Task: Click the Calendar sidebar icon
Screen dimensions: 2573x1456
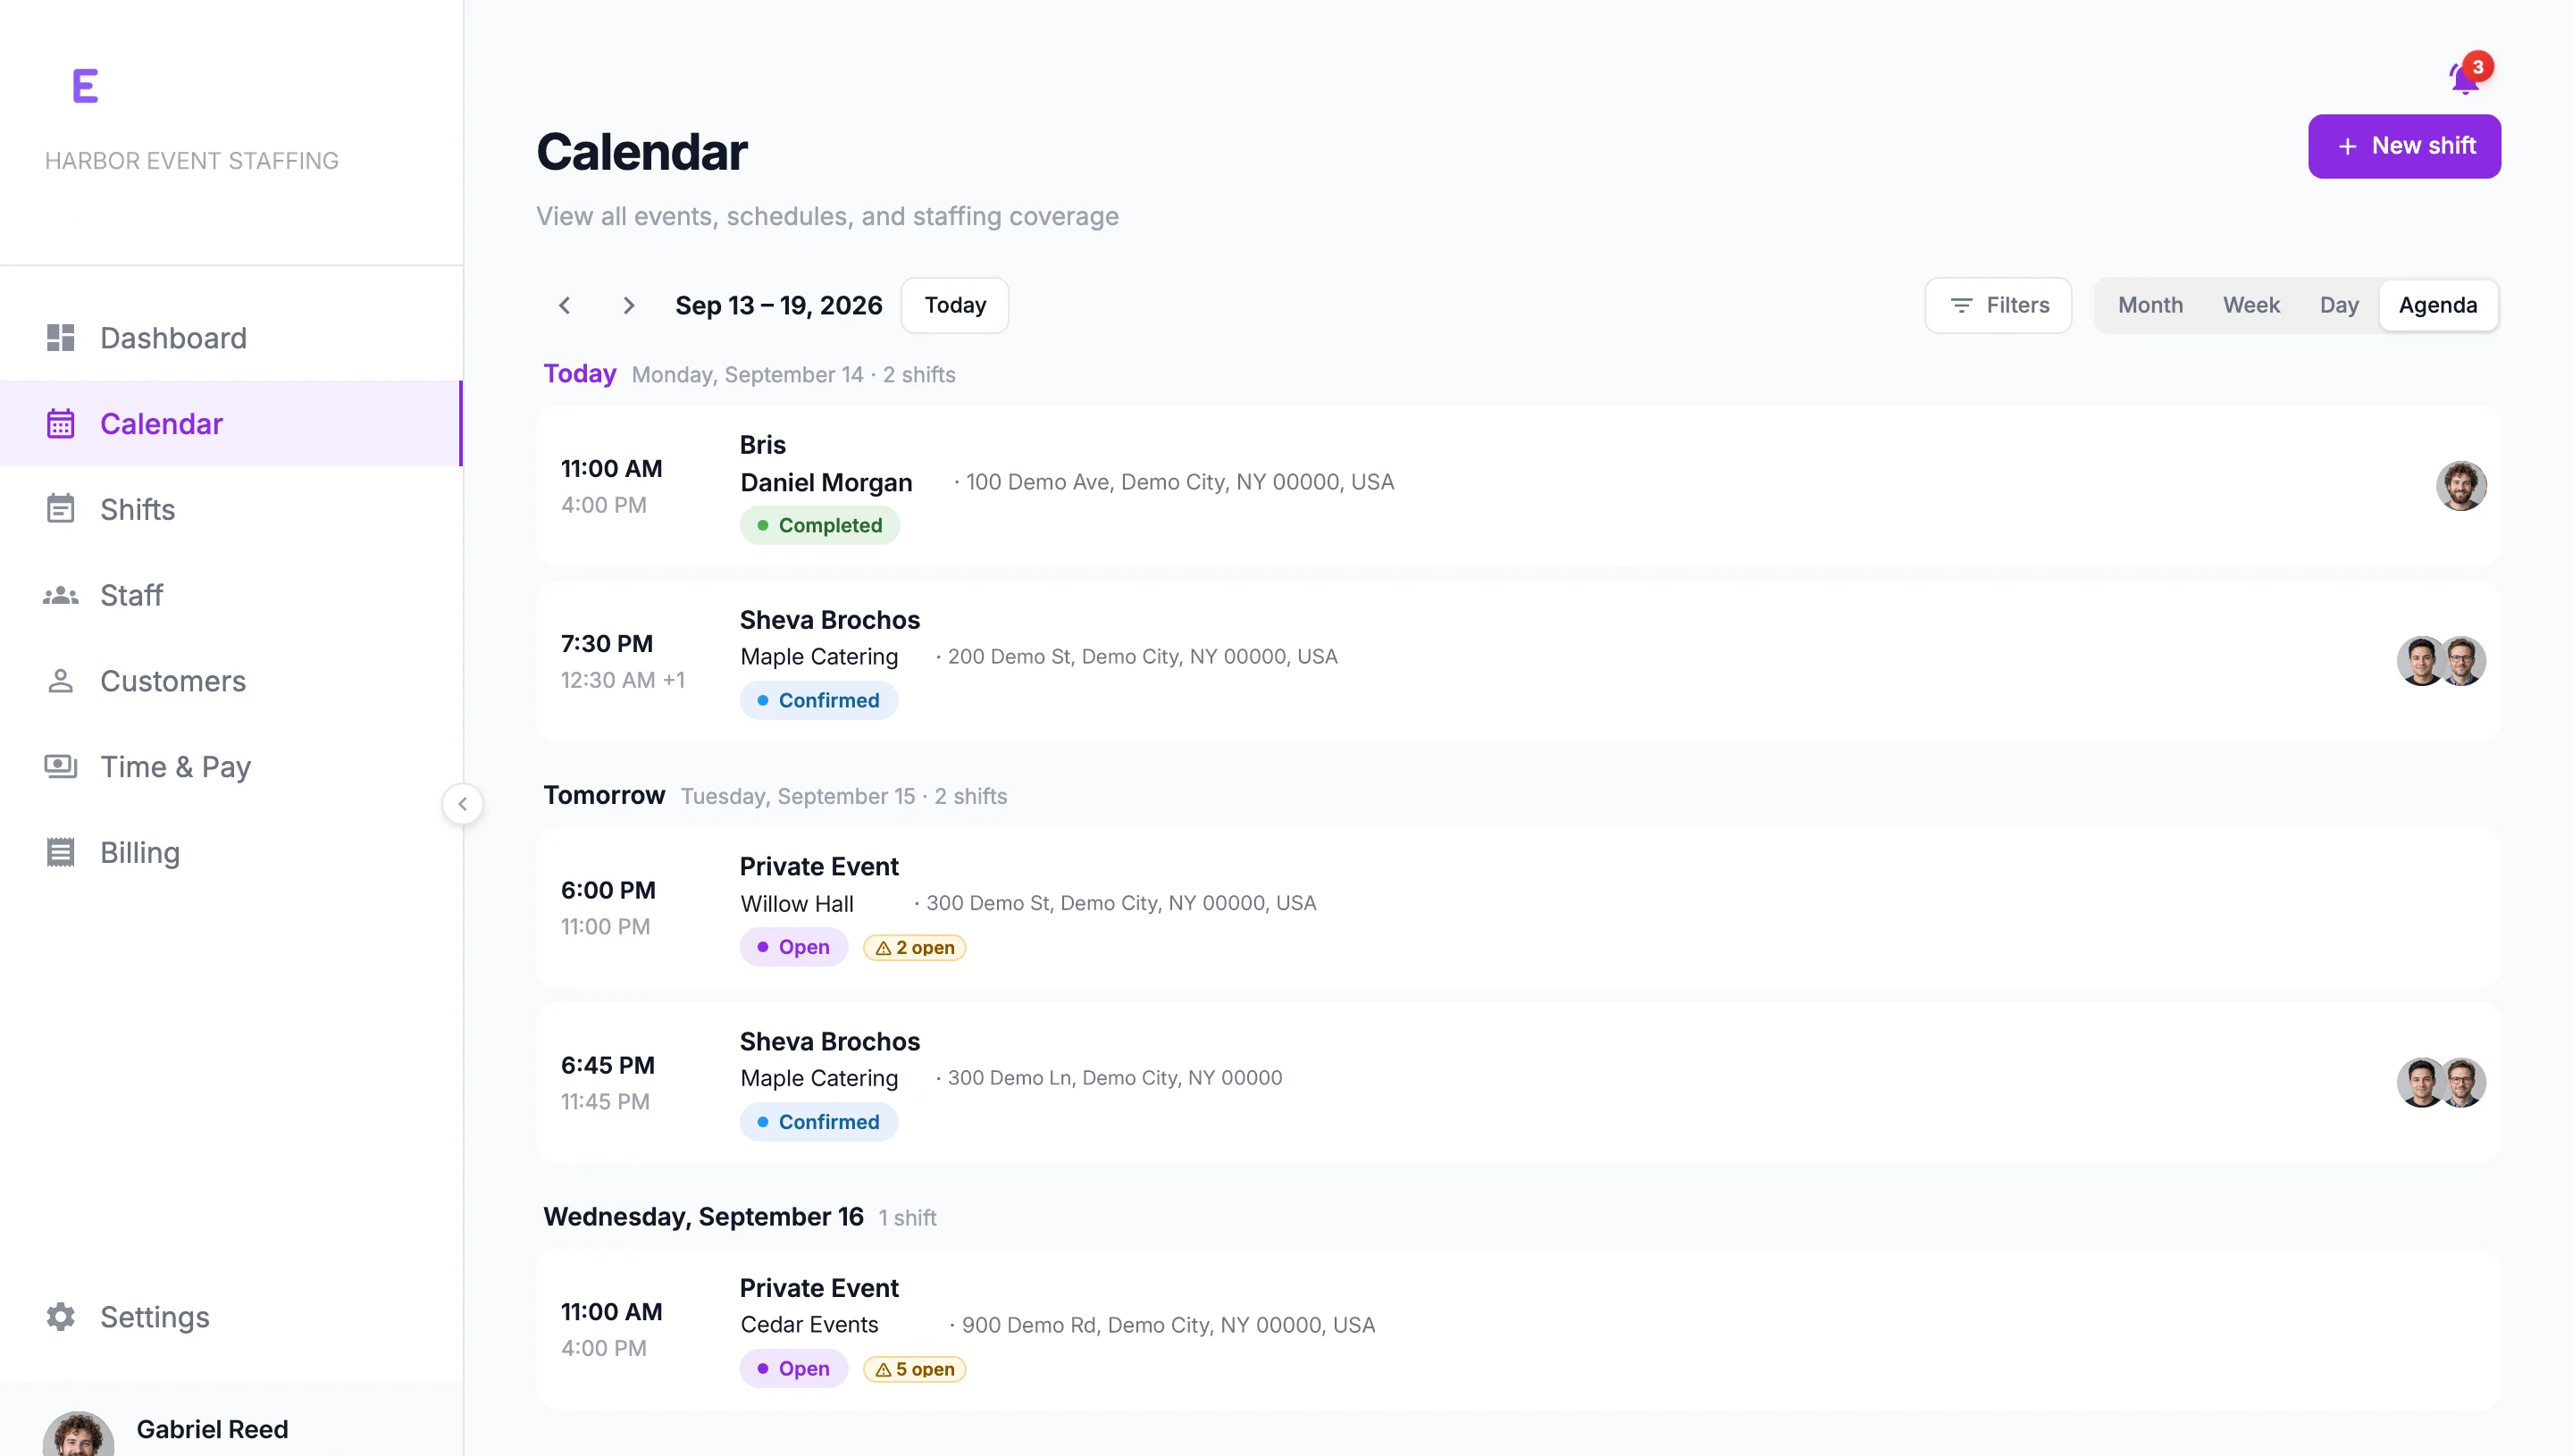Action: coord(60,424)
